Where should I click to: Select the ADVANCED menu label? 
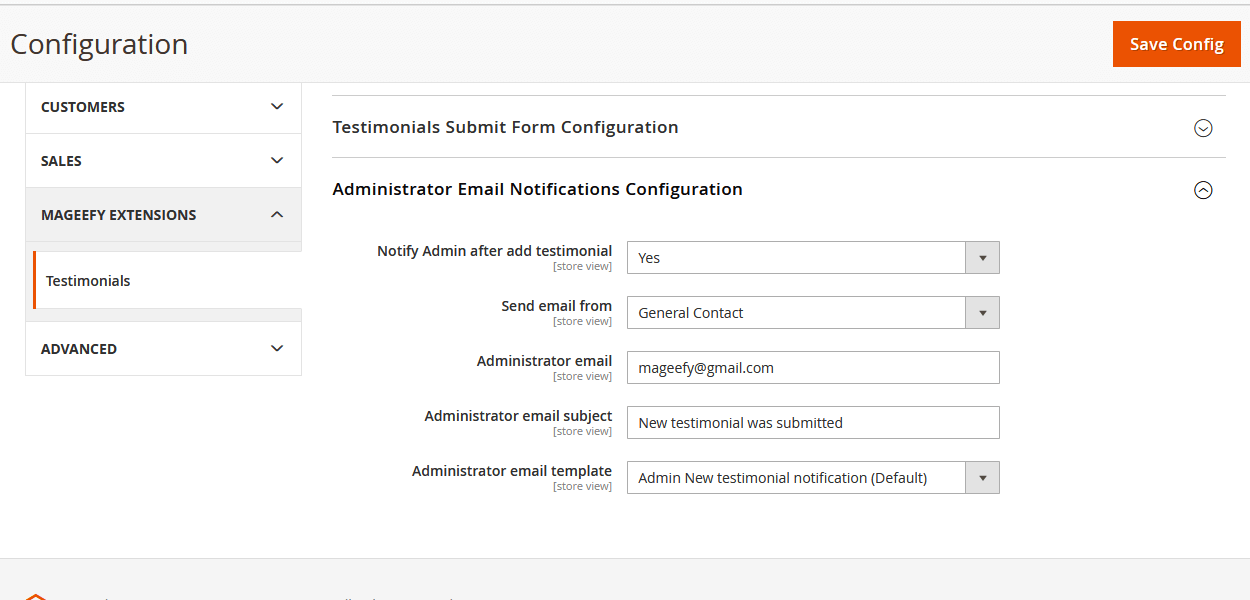79,349
